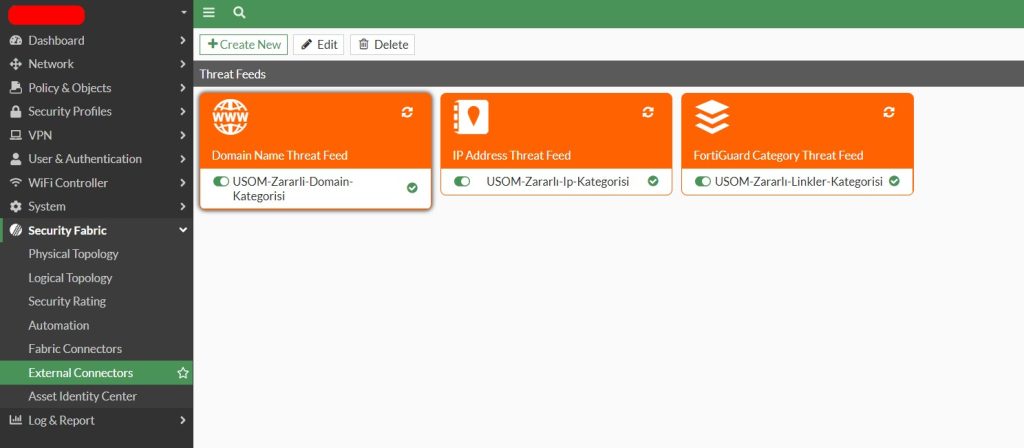The image size is (1024, 448).
Task: Go to Asset Identity Center
Action: 82,396
